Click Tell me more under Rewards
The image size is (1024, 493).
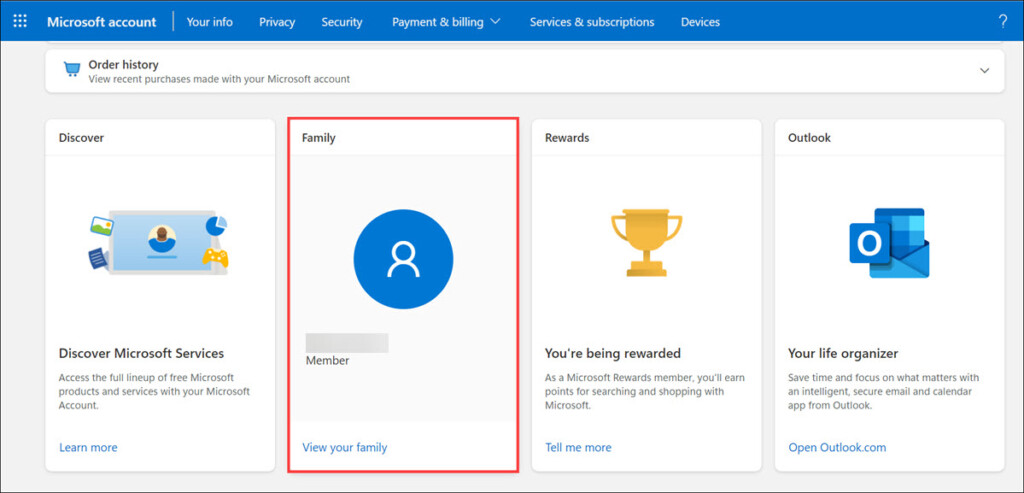click(x=578, y=447)
